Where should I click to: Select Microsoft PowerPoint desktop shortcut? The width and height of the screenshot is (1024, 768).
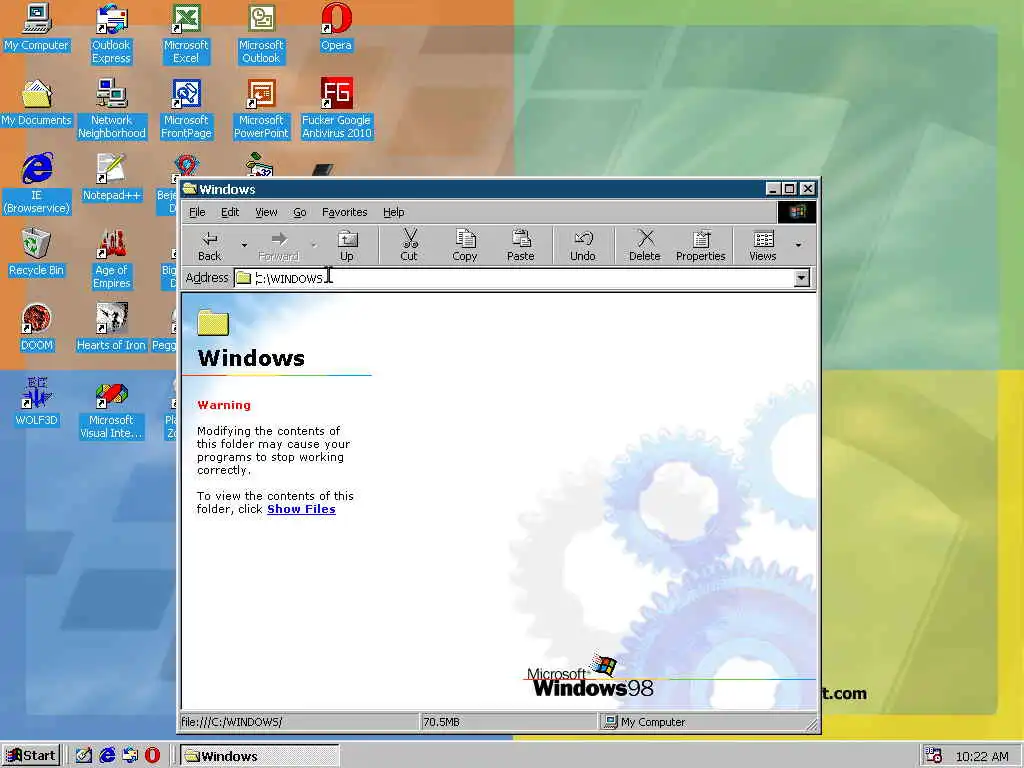261,109
